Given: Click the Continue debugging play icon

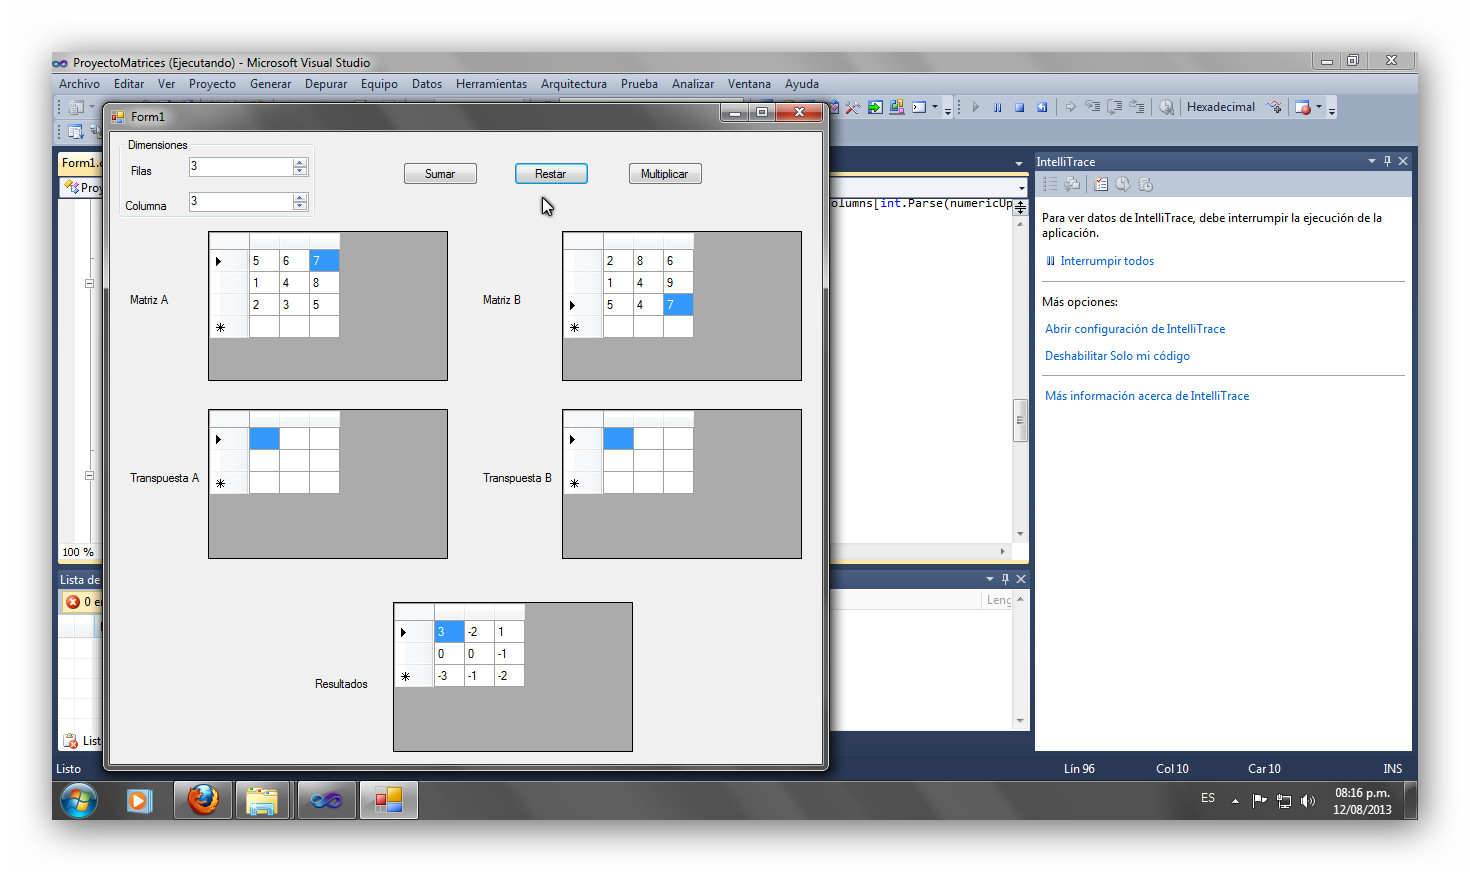Looking at the screenshot, I should click(x=975, y=106).
